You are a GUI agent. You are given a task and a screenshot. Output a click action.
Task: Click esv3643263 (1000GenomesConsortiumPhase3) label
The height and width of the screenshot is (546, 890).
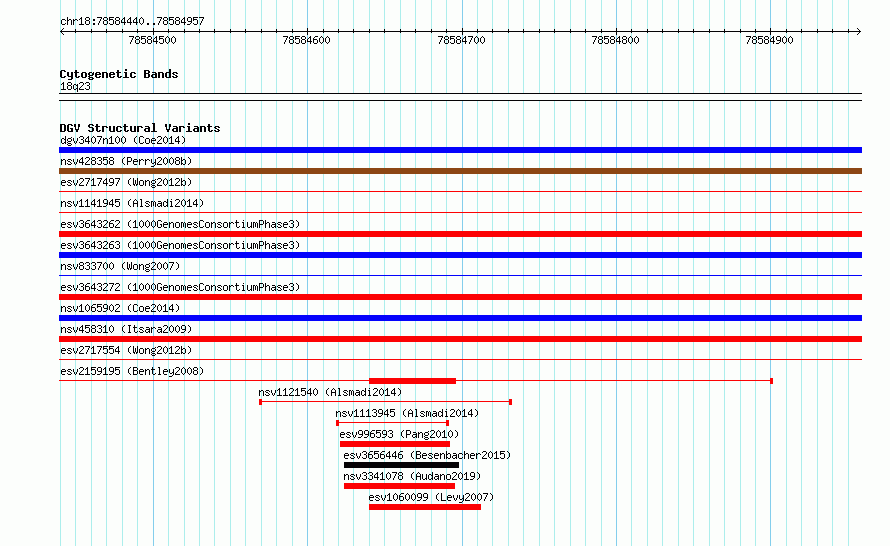(180, 245)
